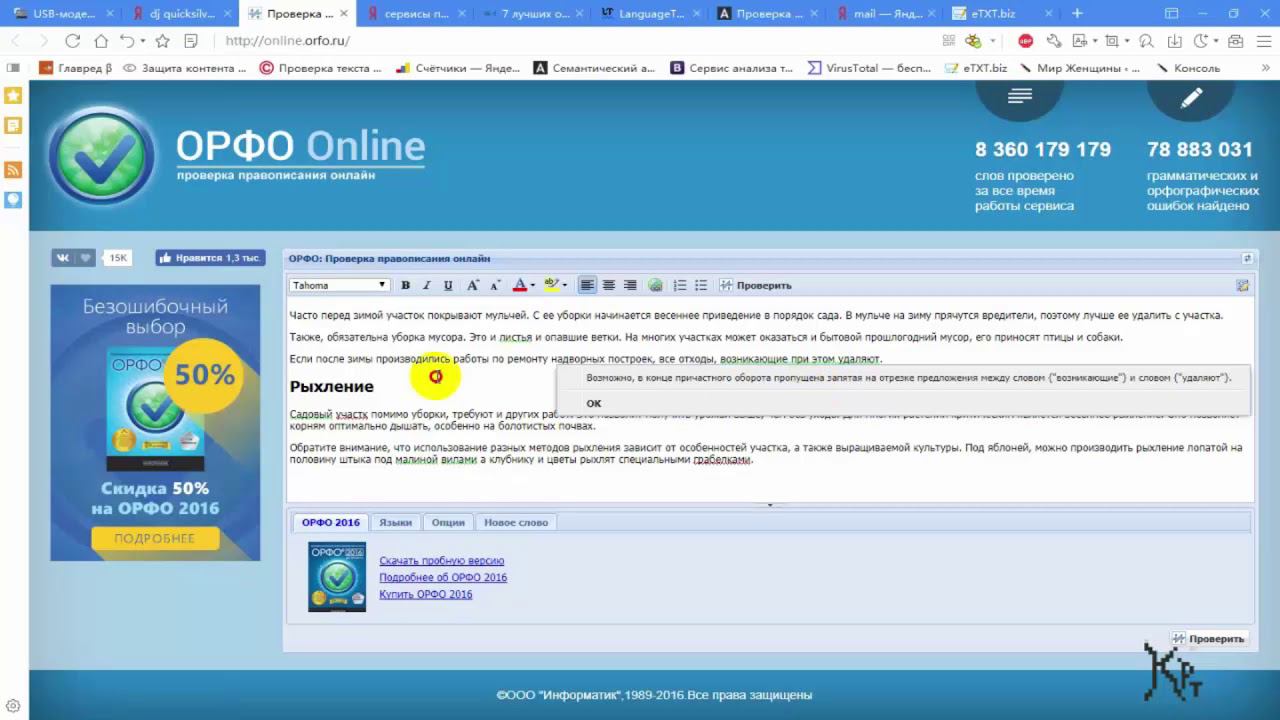Click the red ABP adblock icon
Image resolution: width=1280 pixels, height=720 pixels.
tap(1025, 41)
